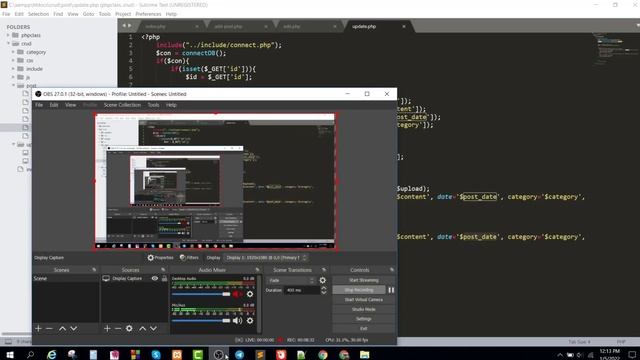
Task: Add a new source with plus icon in Sources panel
Action: click(x=107, y=328)
